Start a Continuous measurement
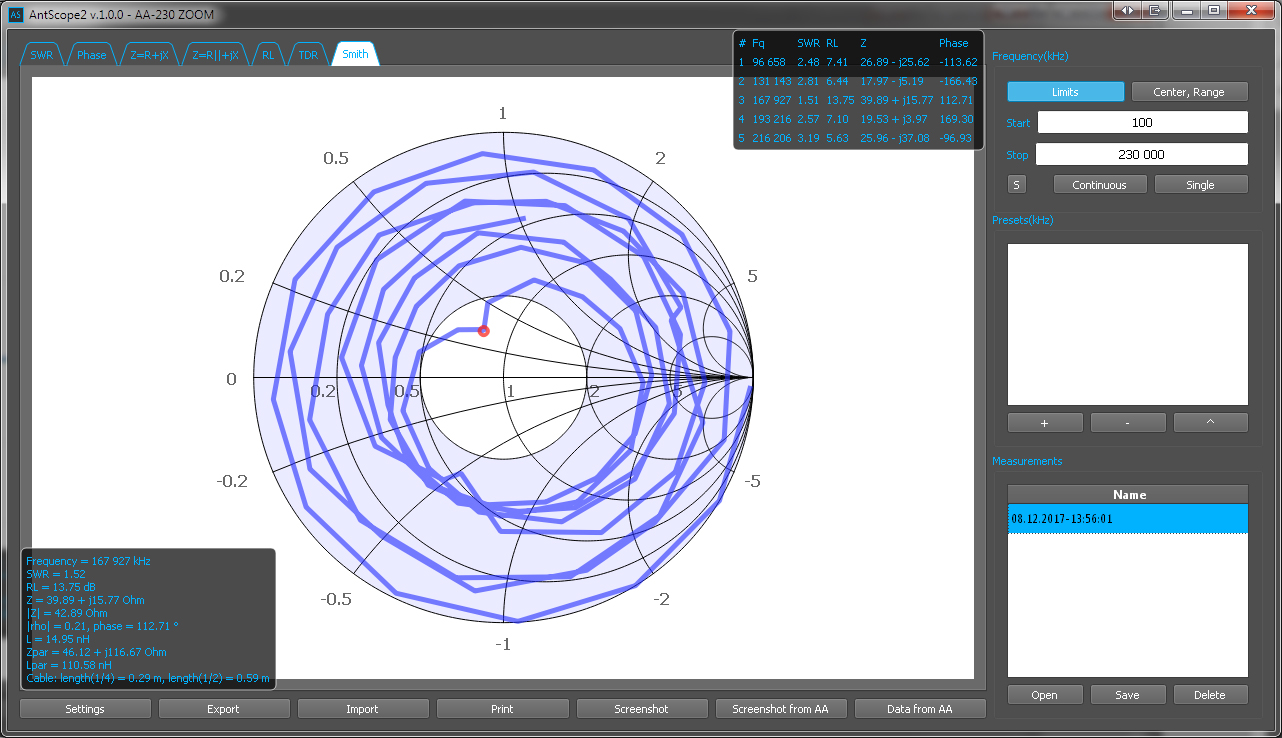This screenshot has height=738, width=1282. tap(1099, 185)
